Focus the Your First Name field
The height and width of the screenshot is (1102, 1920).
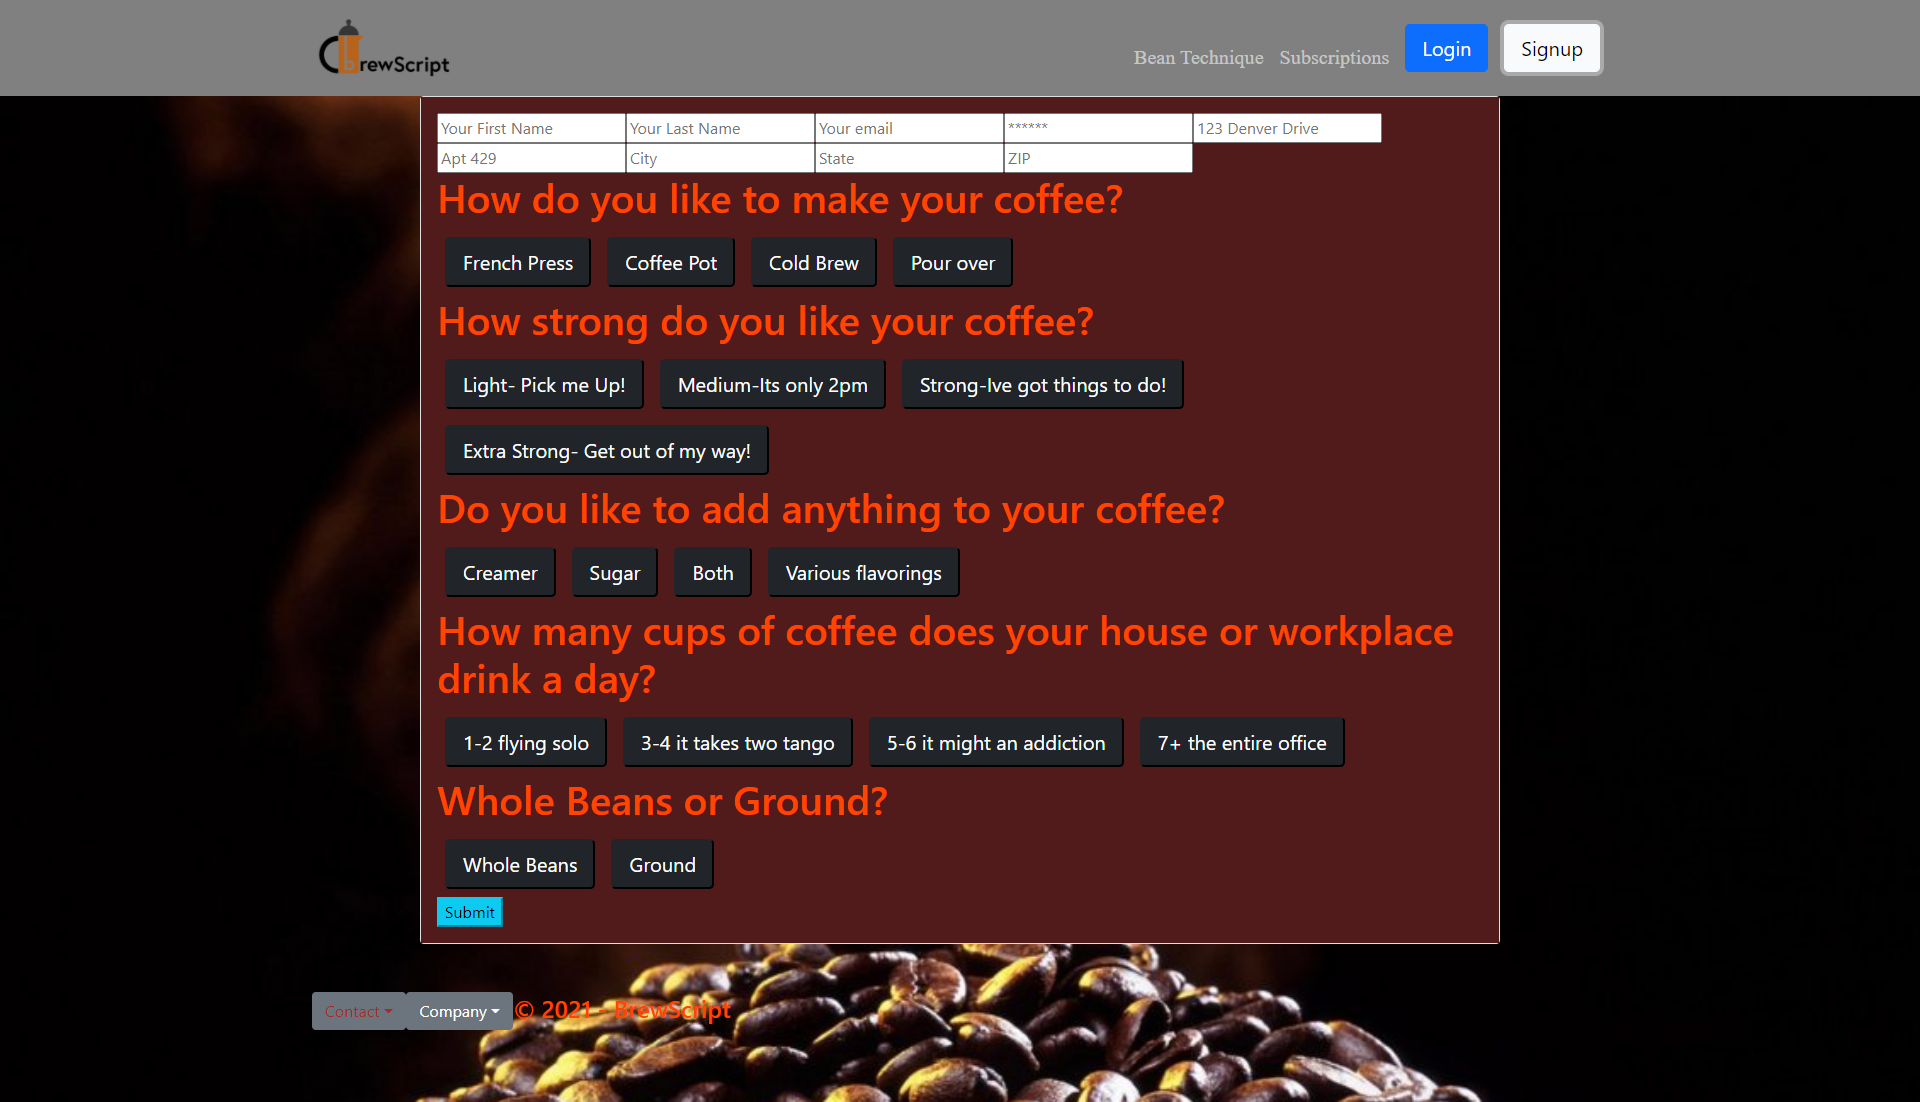[x=531, y=128]
